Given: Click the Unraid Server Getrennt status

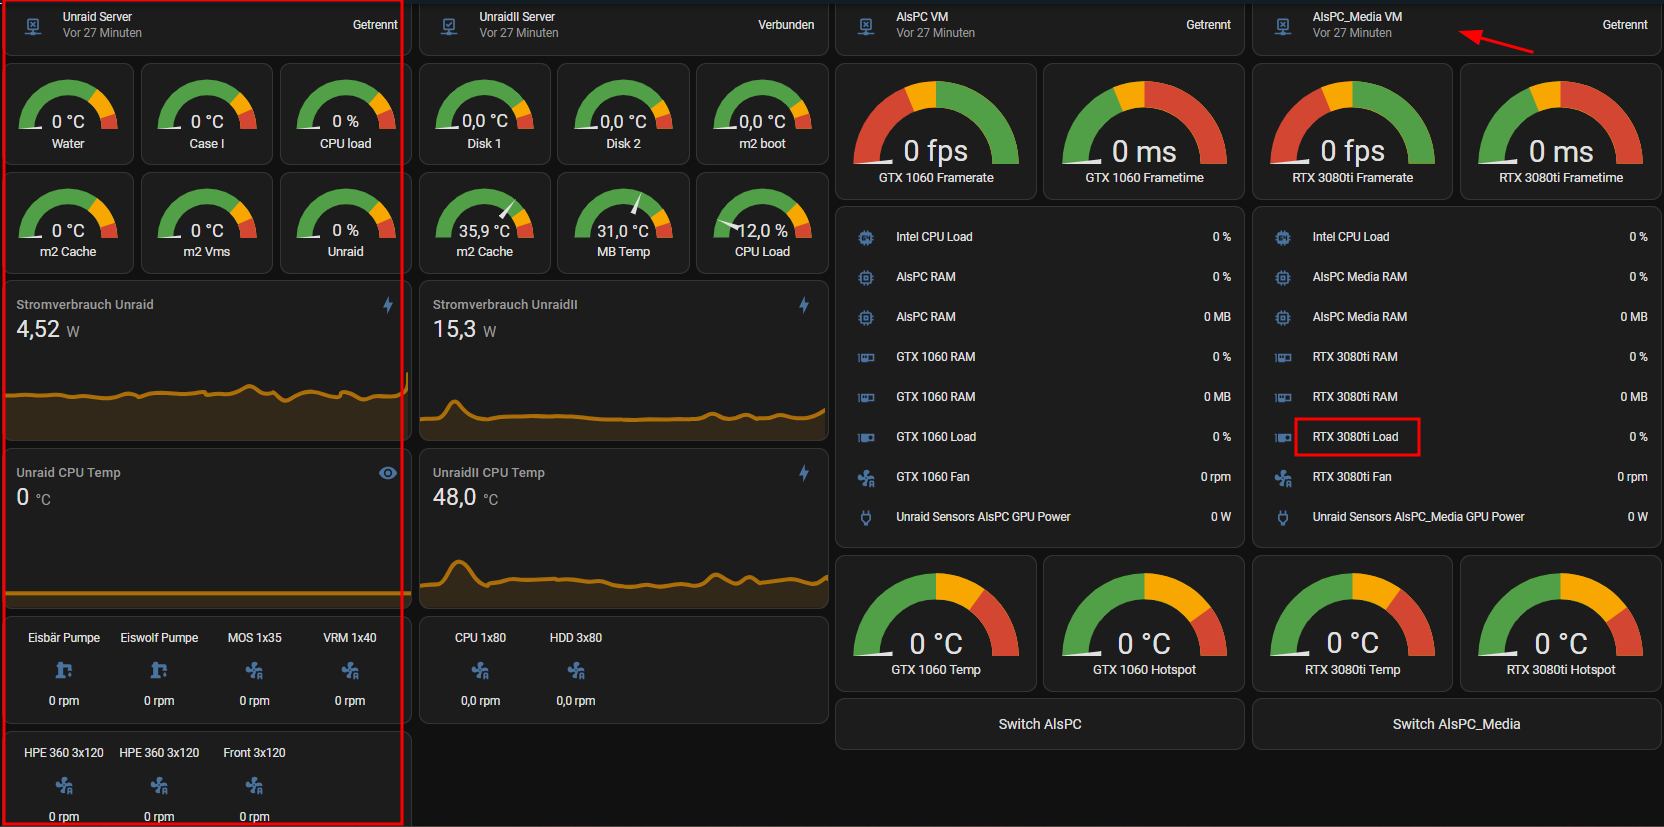Looking at the screenshot, I should coord(375,25).
